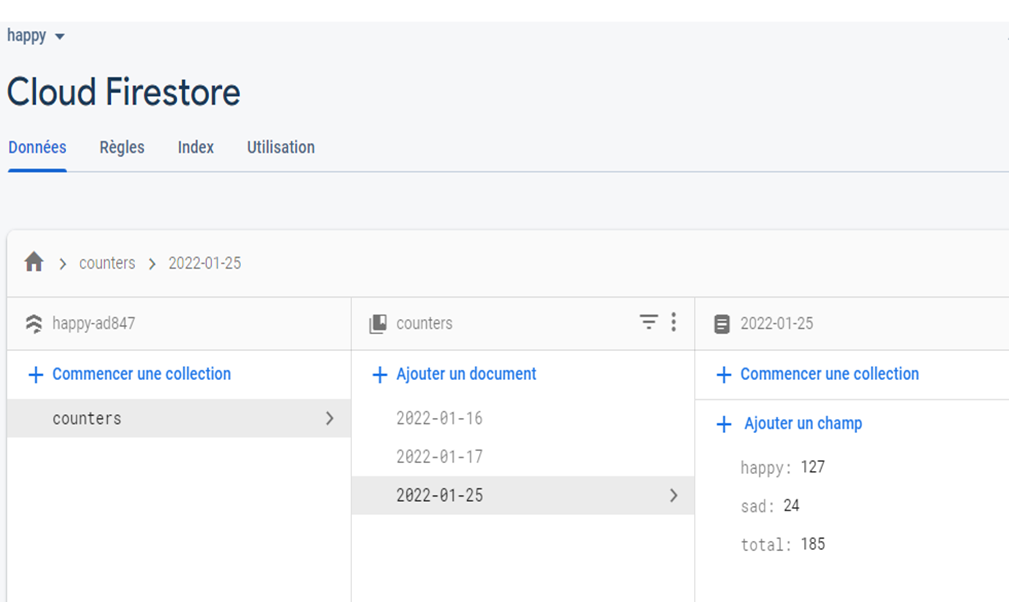Click the plus icon for Ajouter un document
This screenshot has height=602, width=1009.
click(x=380, y=375)
